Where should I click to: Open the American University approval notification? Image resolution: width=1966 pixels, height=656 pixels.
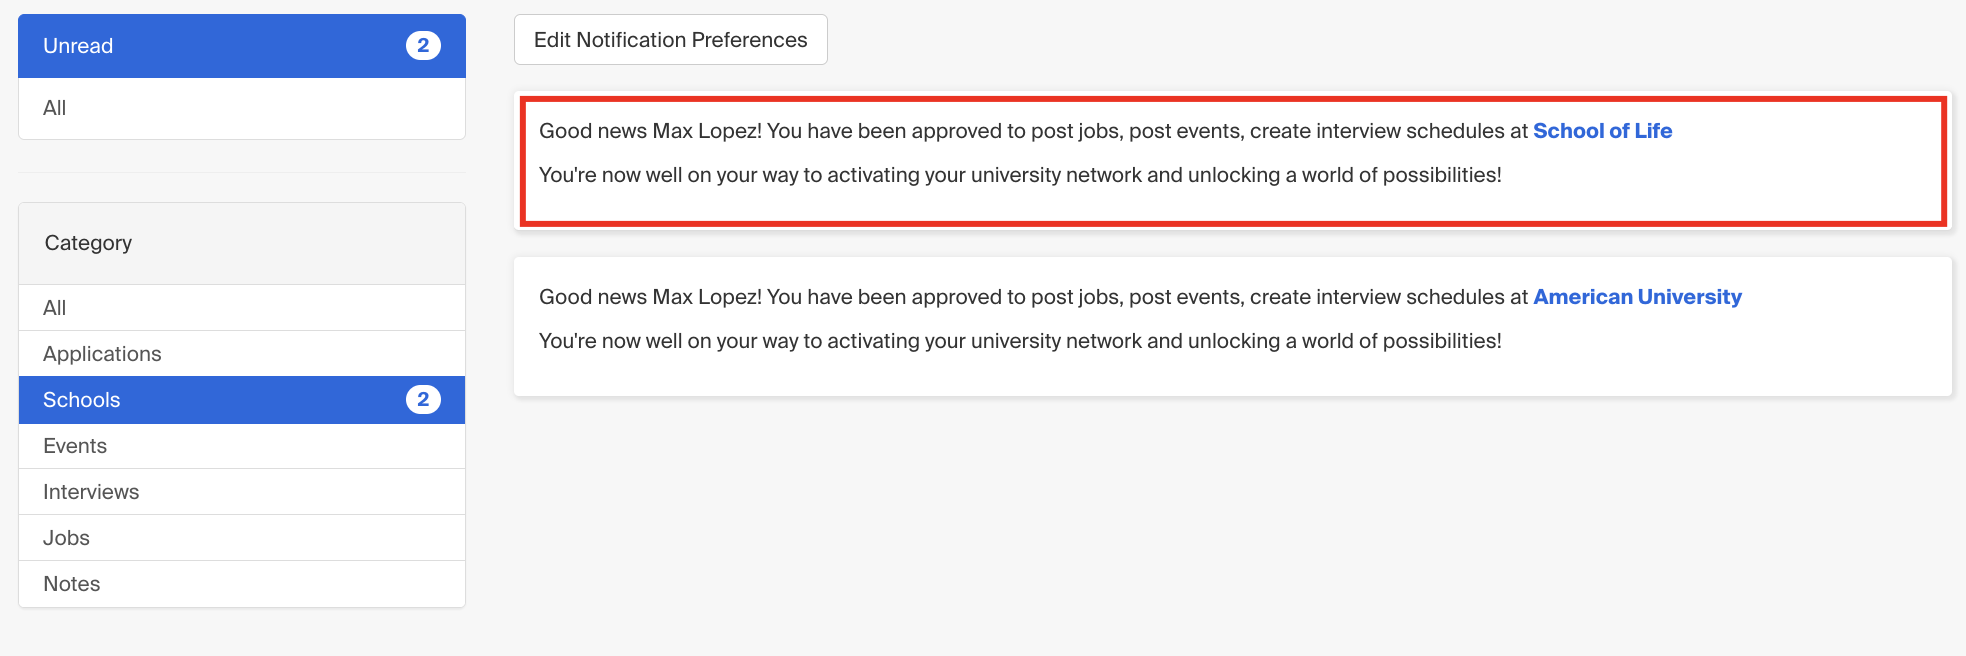point(1233,327)
